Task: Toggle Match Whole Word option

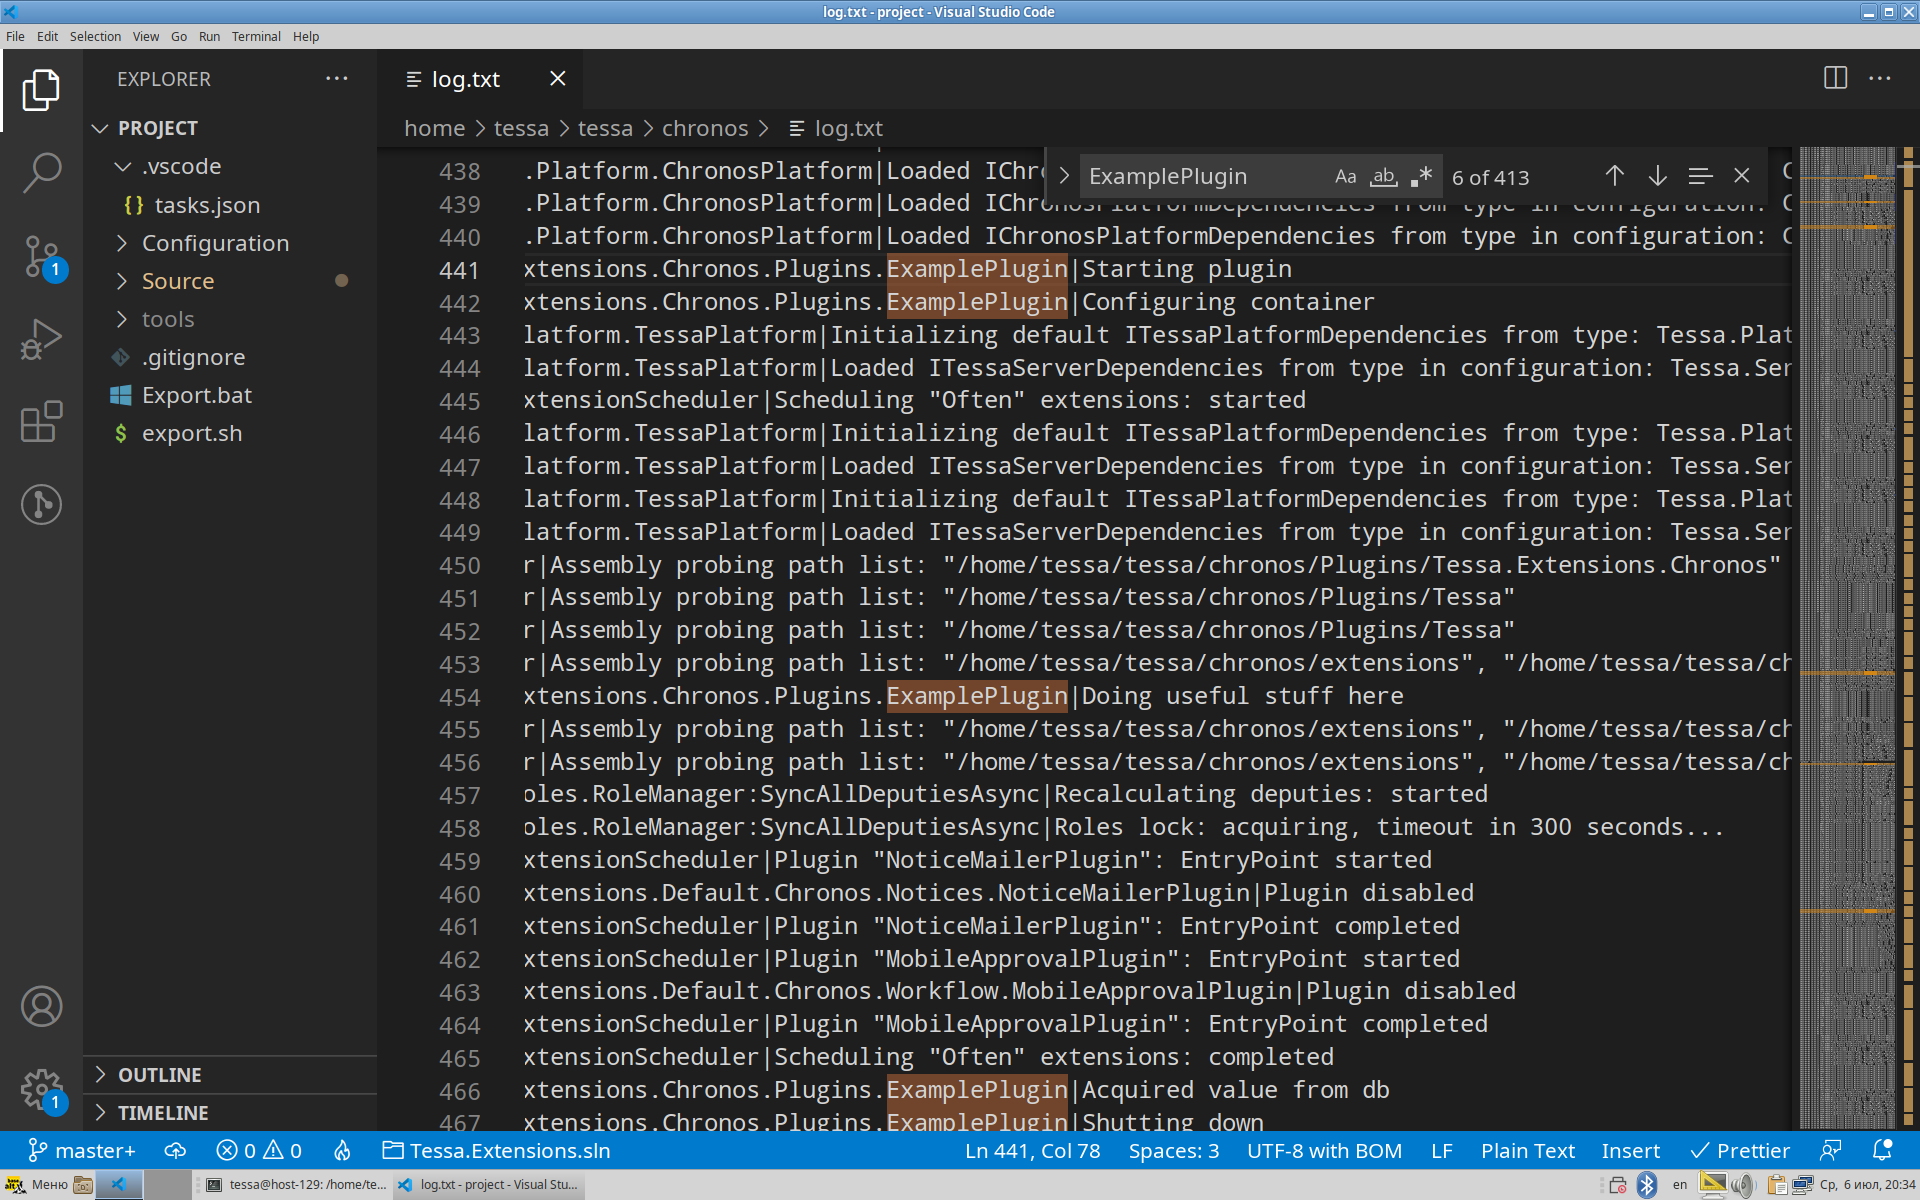Action: tap(1383, 177)
